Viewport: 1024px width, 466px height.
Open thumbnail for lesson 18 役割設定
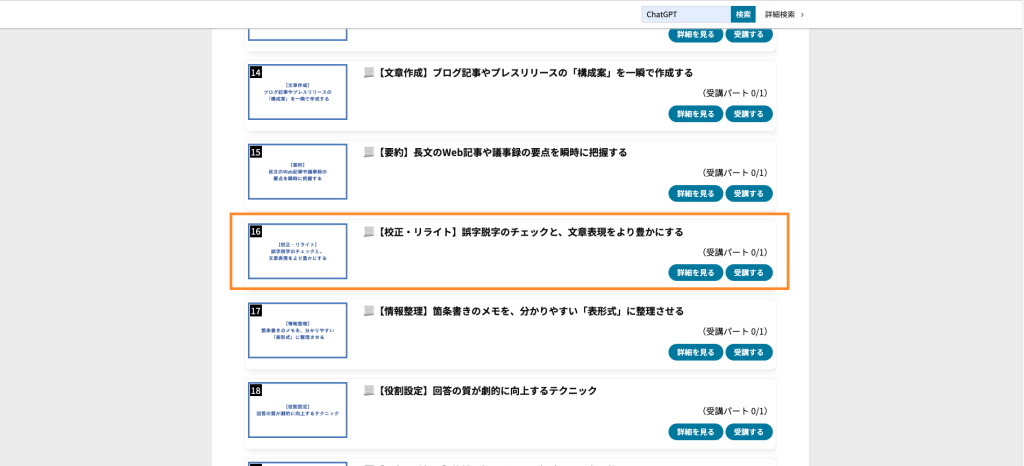point(298,410)
